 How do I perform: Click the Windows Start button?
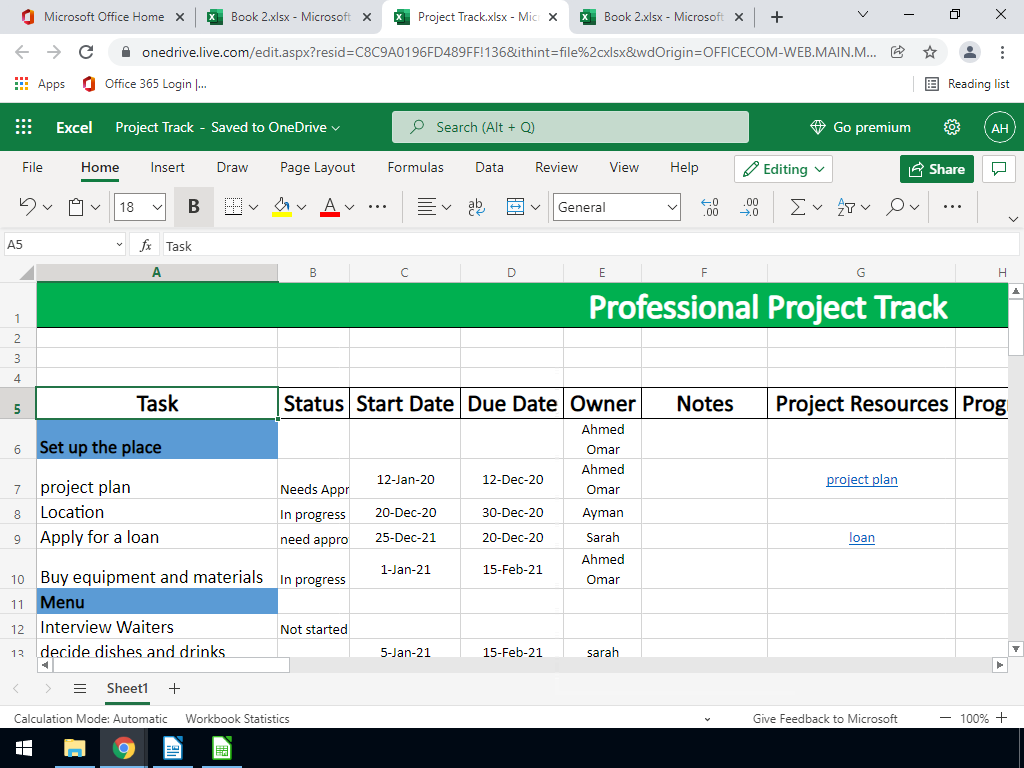point(24,748)
